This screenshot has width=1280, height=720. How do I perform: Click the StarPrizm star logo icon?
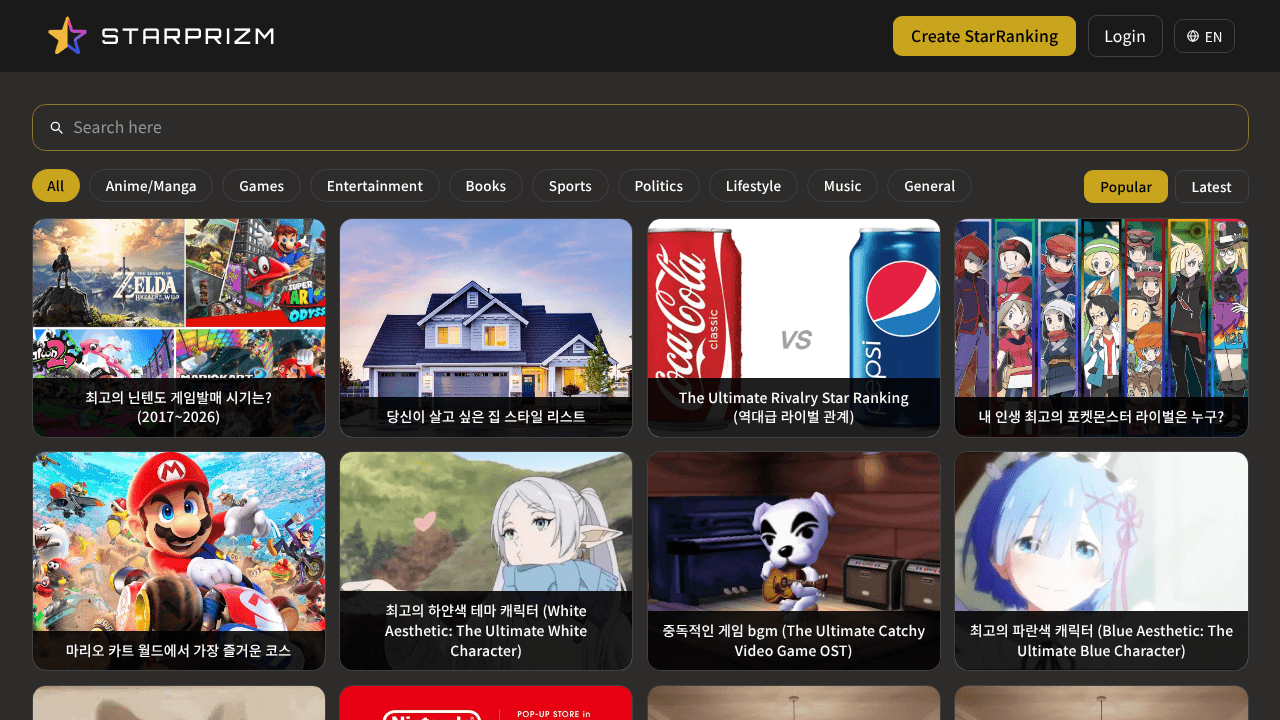pos(67,36)
